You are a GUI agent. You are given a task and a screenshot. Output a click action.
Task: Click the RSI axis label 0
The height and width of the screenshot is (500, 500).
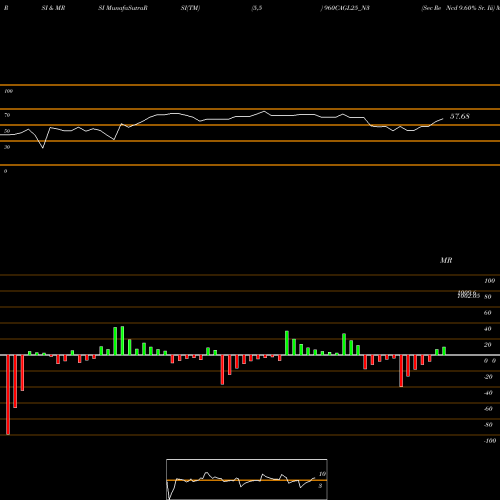(x=5, y=171)
